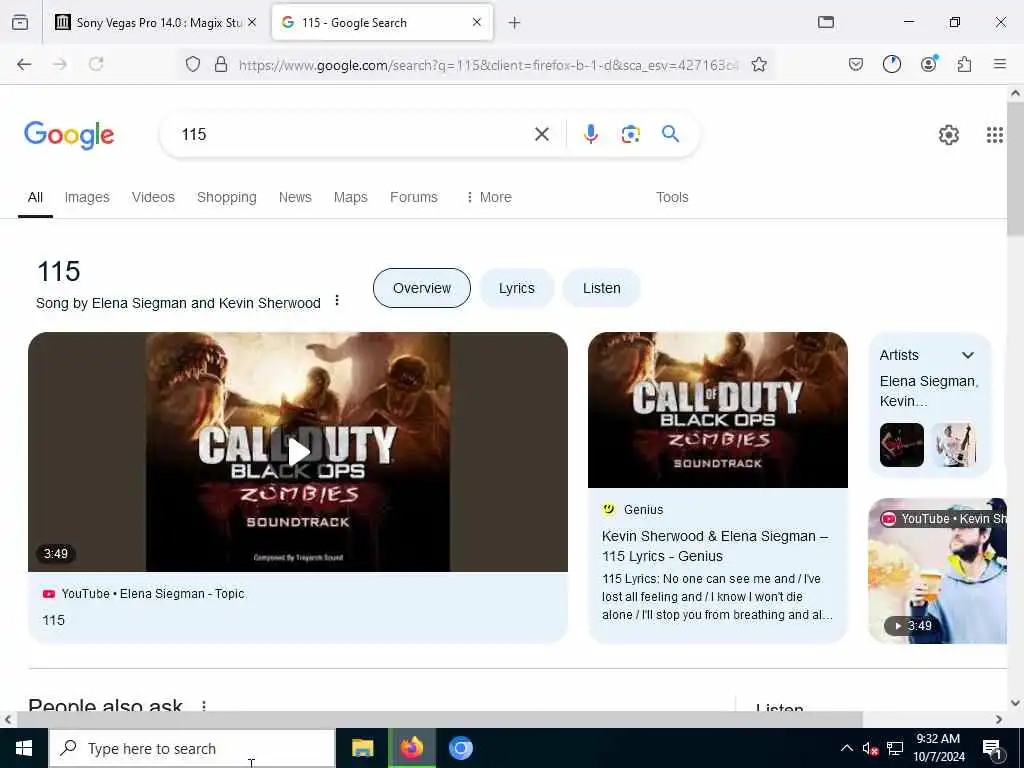Select the News search tab
Image resolution: width=1024 pixels, height=768 pixels.
tap(295, 197)
